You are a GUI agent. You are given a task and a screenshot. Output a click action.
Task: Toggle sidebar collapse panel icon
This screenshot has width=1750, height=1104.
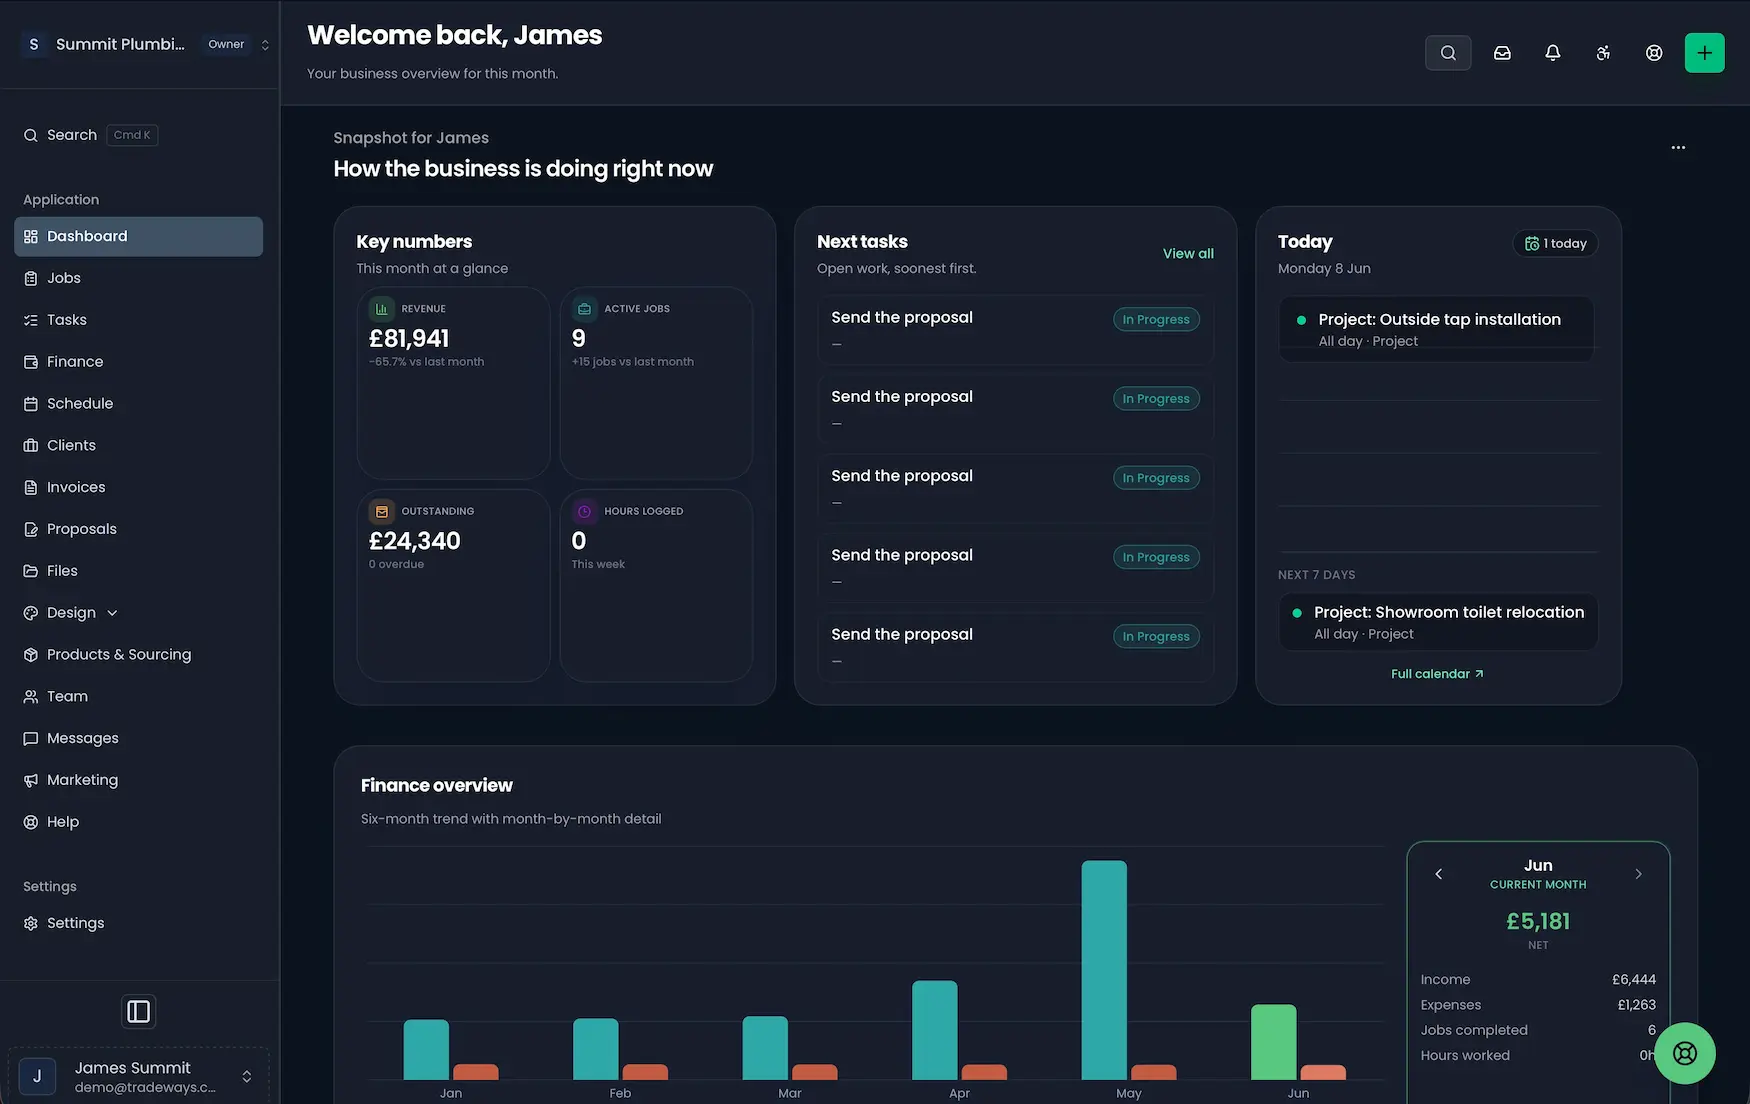pos(139,1012)
